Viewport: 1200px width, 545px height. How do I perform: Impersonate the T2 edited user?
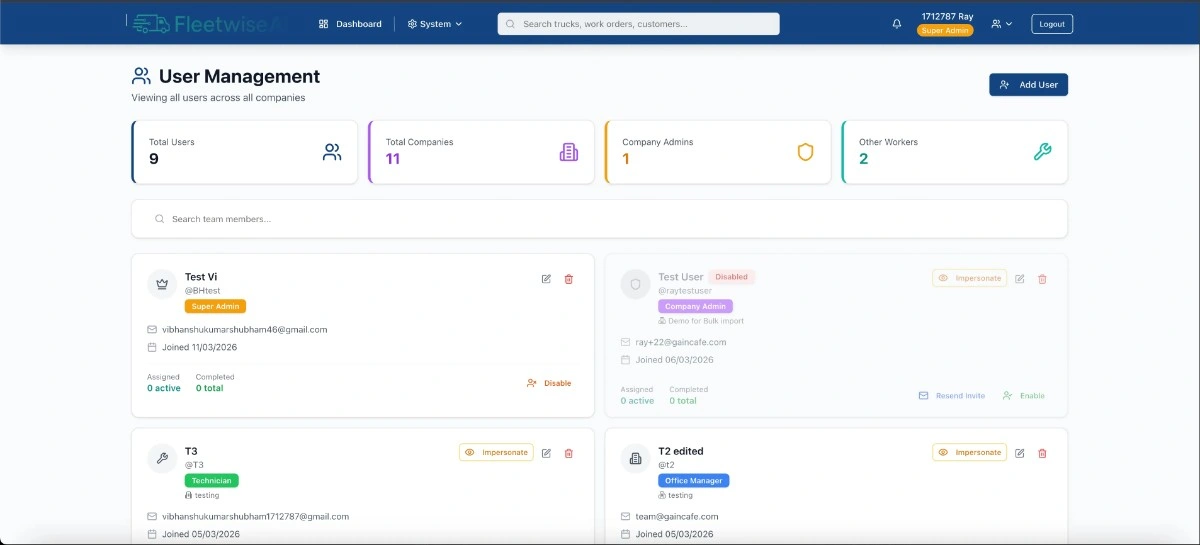(969, 452)
